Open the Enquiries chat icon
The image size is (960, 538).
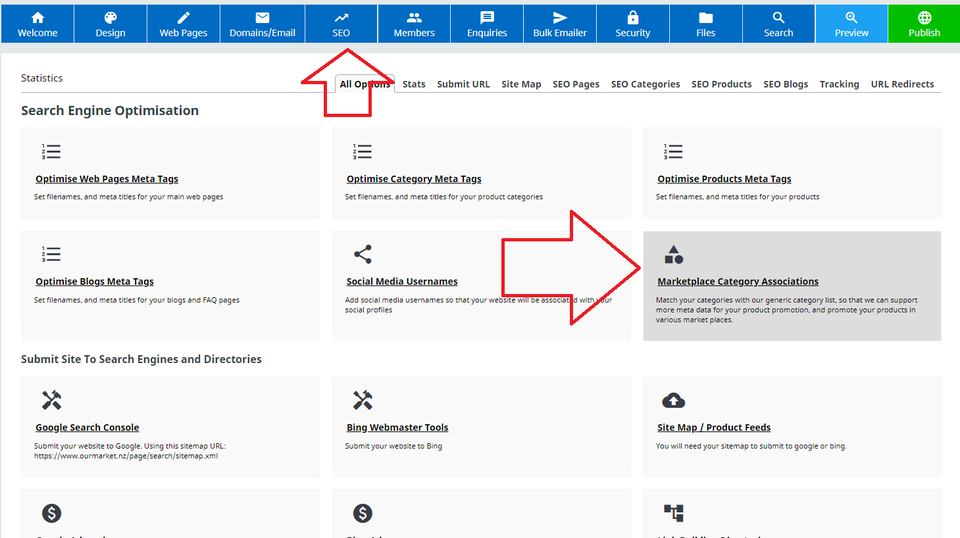[487, 18]
